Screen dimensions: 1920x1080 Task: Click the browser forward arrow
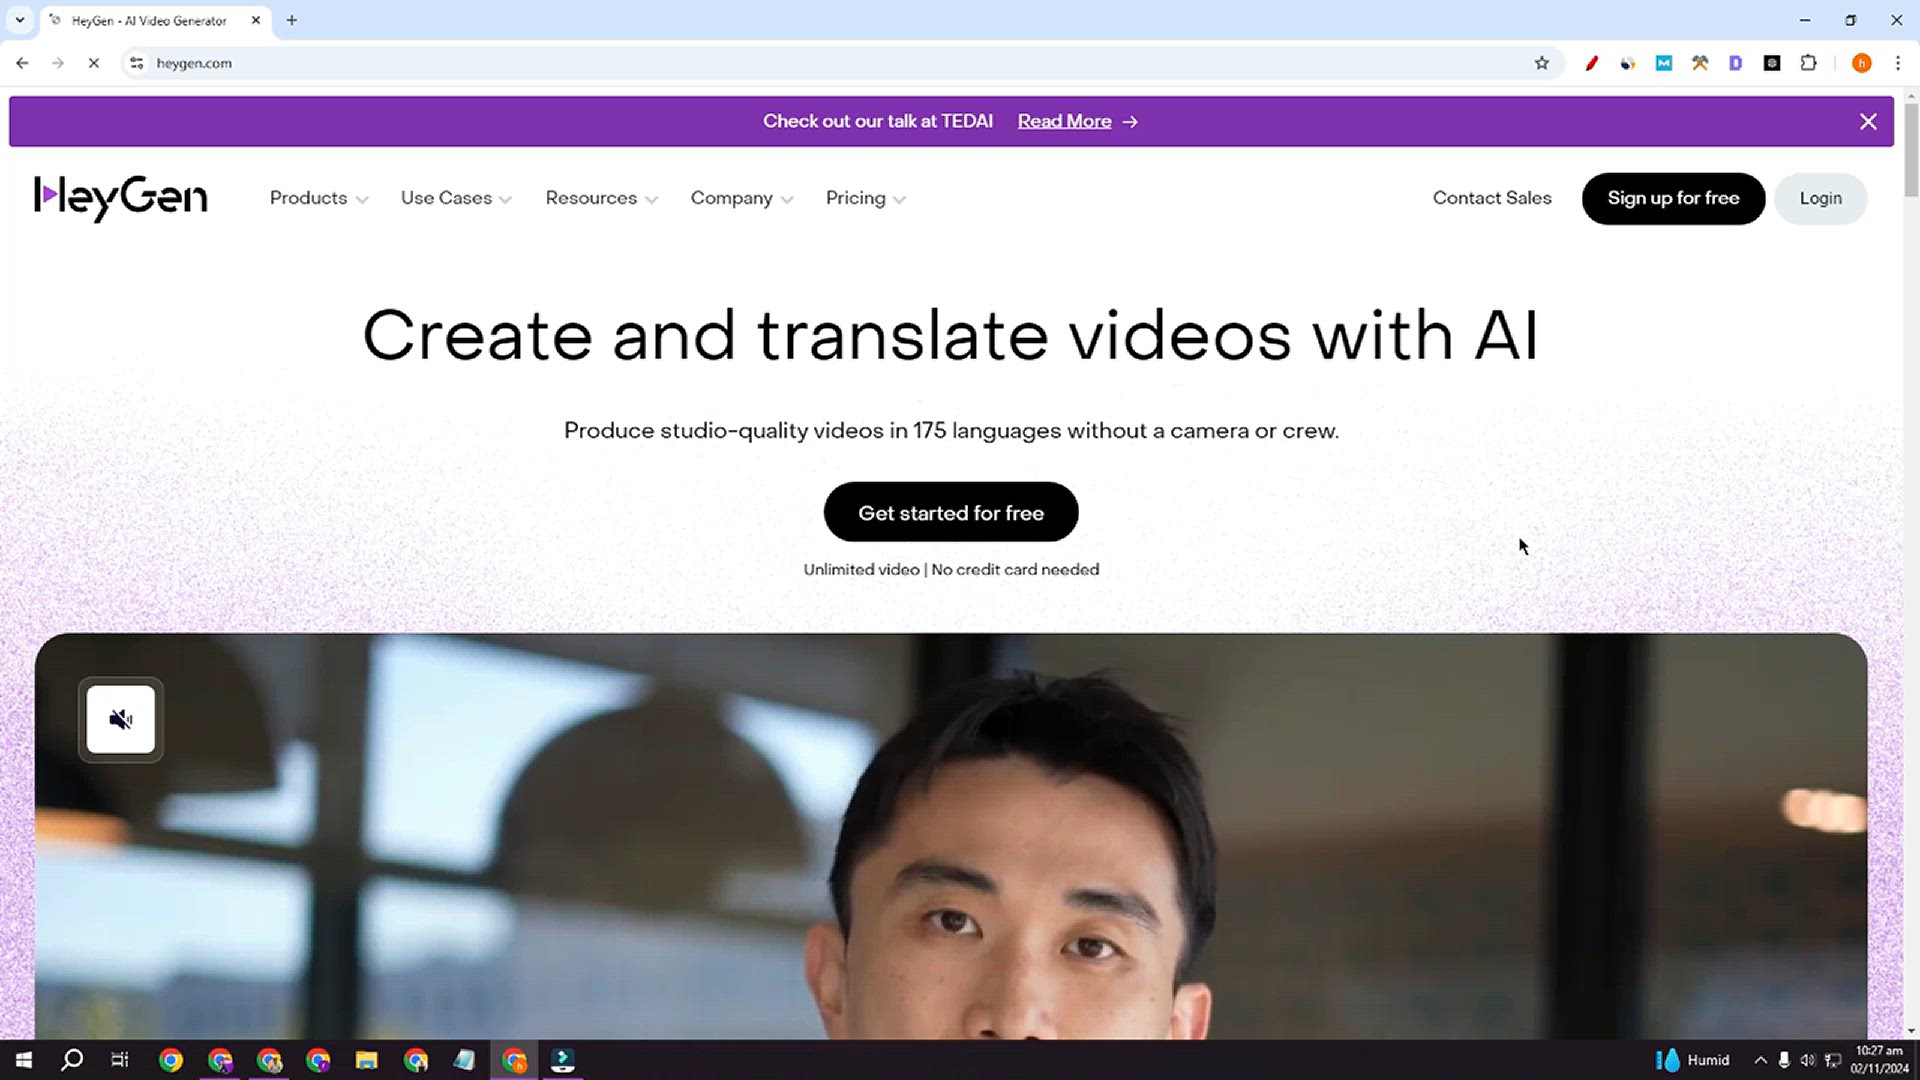pos(58,63)
